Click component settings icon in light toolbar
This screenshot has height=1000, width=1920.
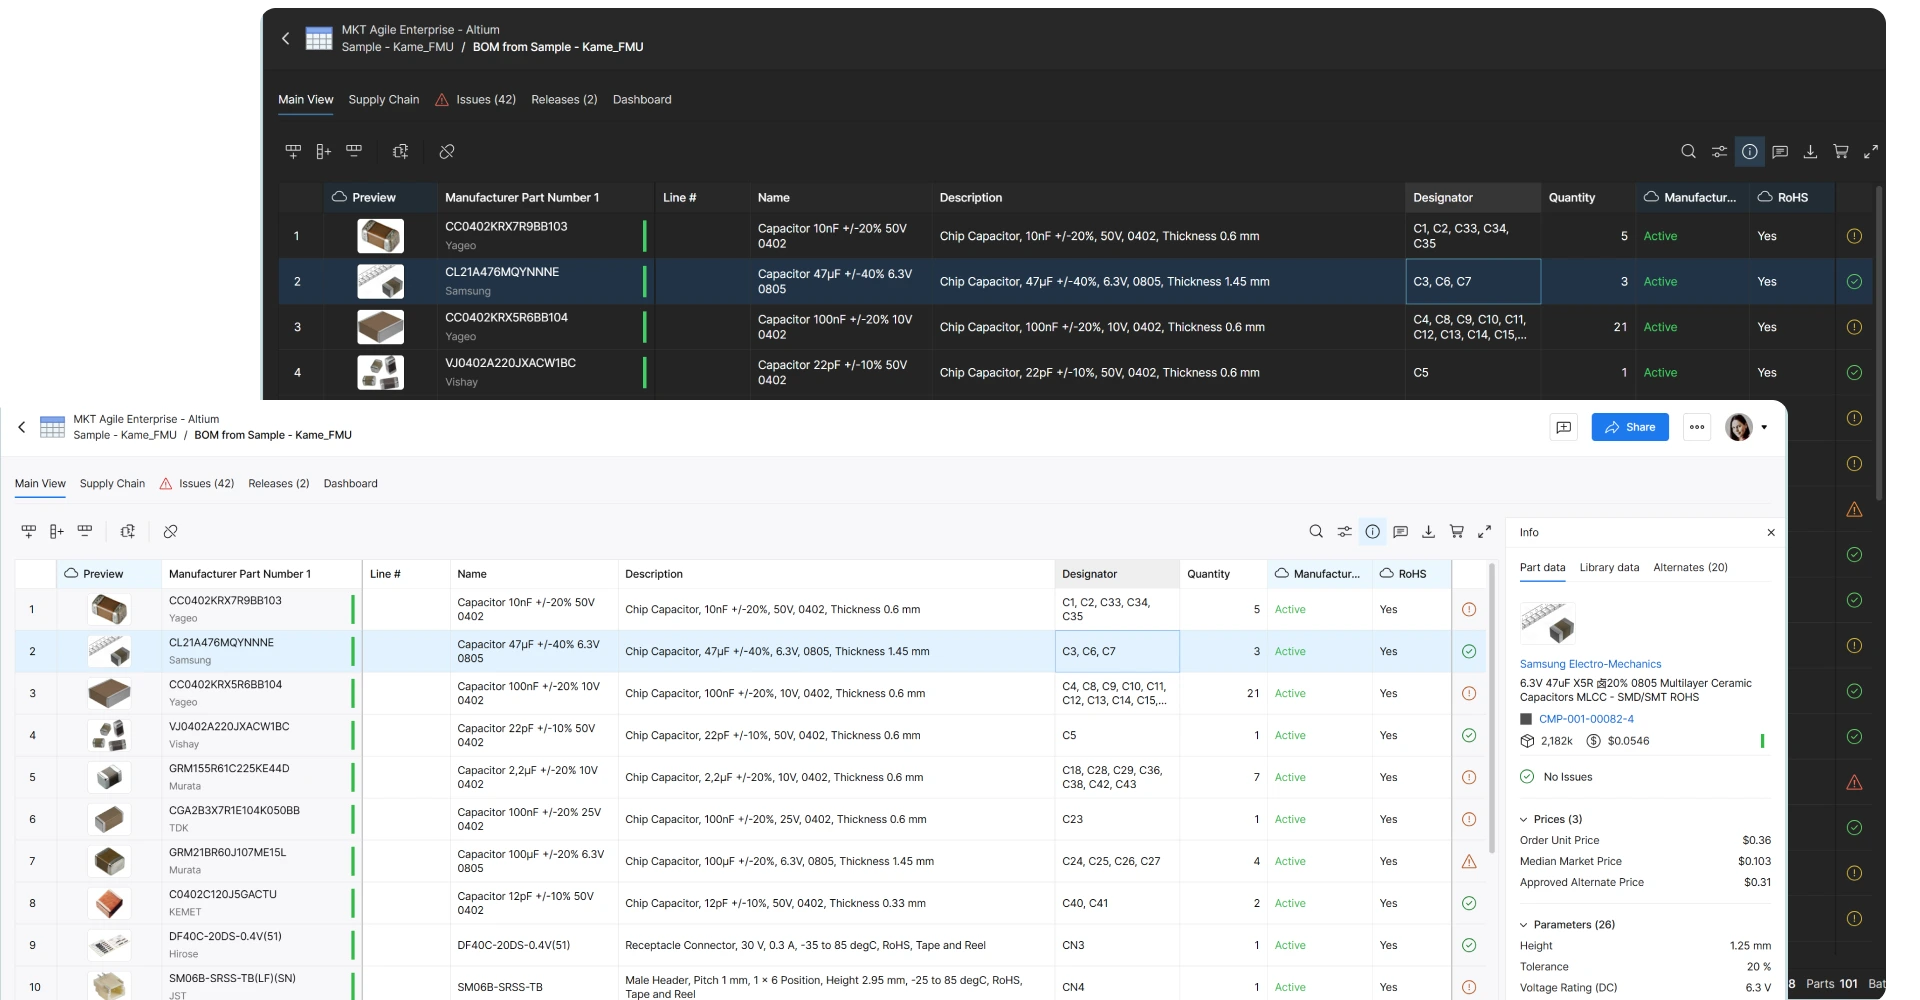pyautogui.click(x=127, y=531)
